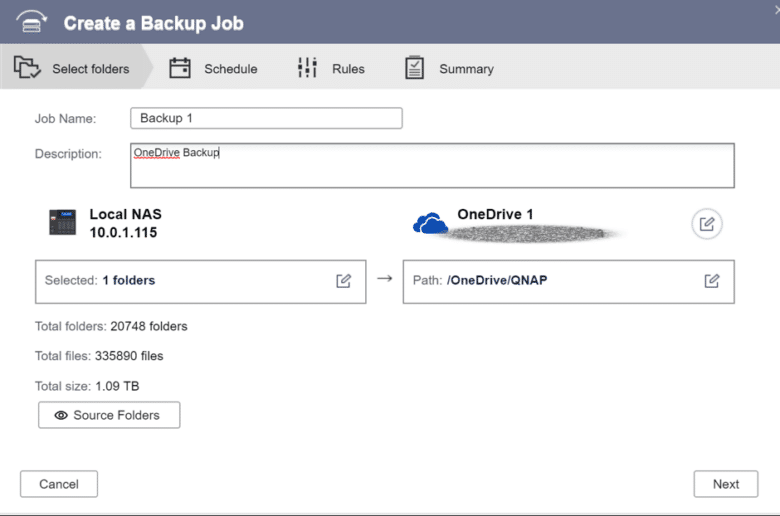Click into the Description text area
The width and height of the screenshot is (780, 516).
[x=432, y=166]
